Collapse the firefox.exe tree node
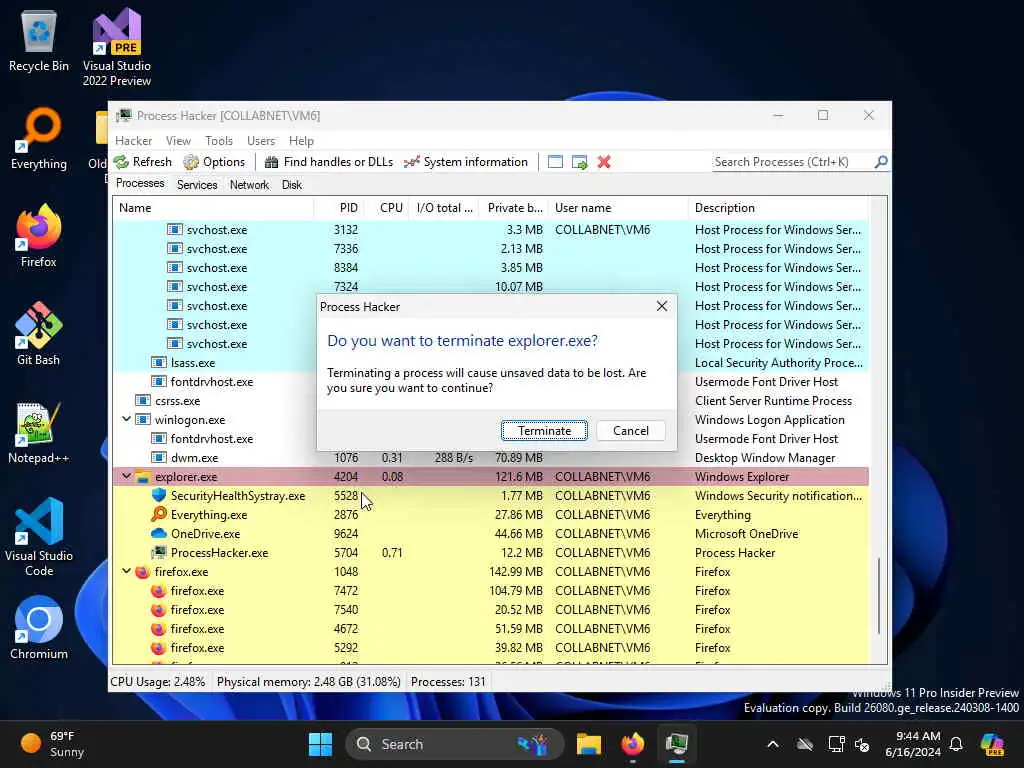The image size is (1024, 768). [127, 571]
